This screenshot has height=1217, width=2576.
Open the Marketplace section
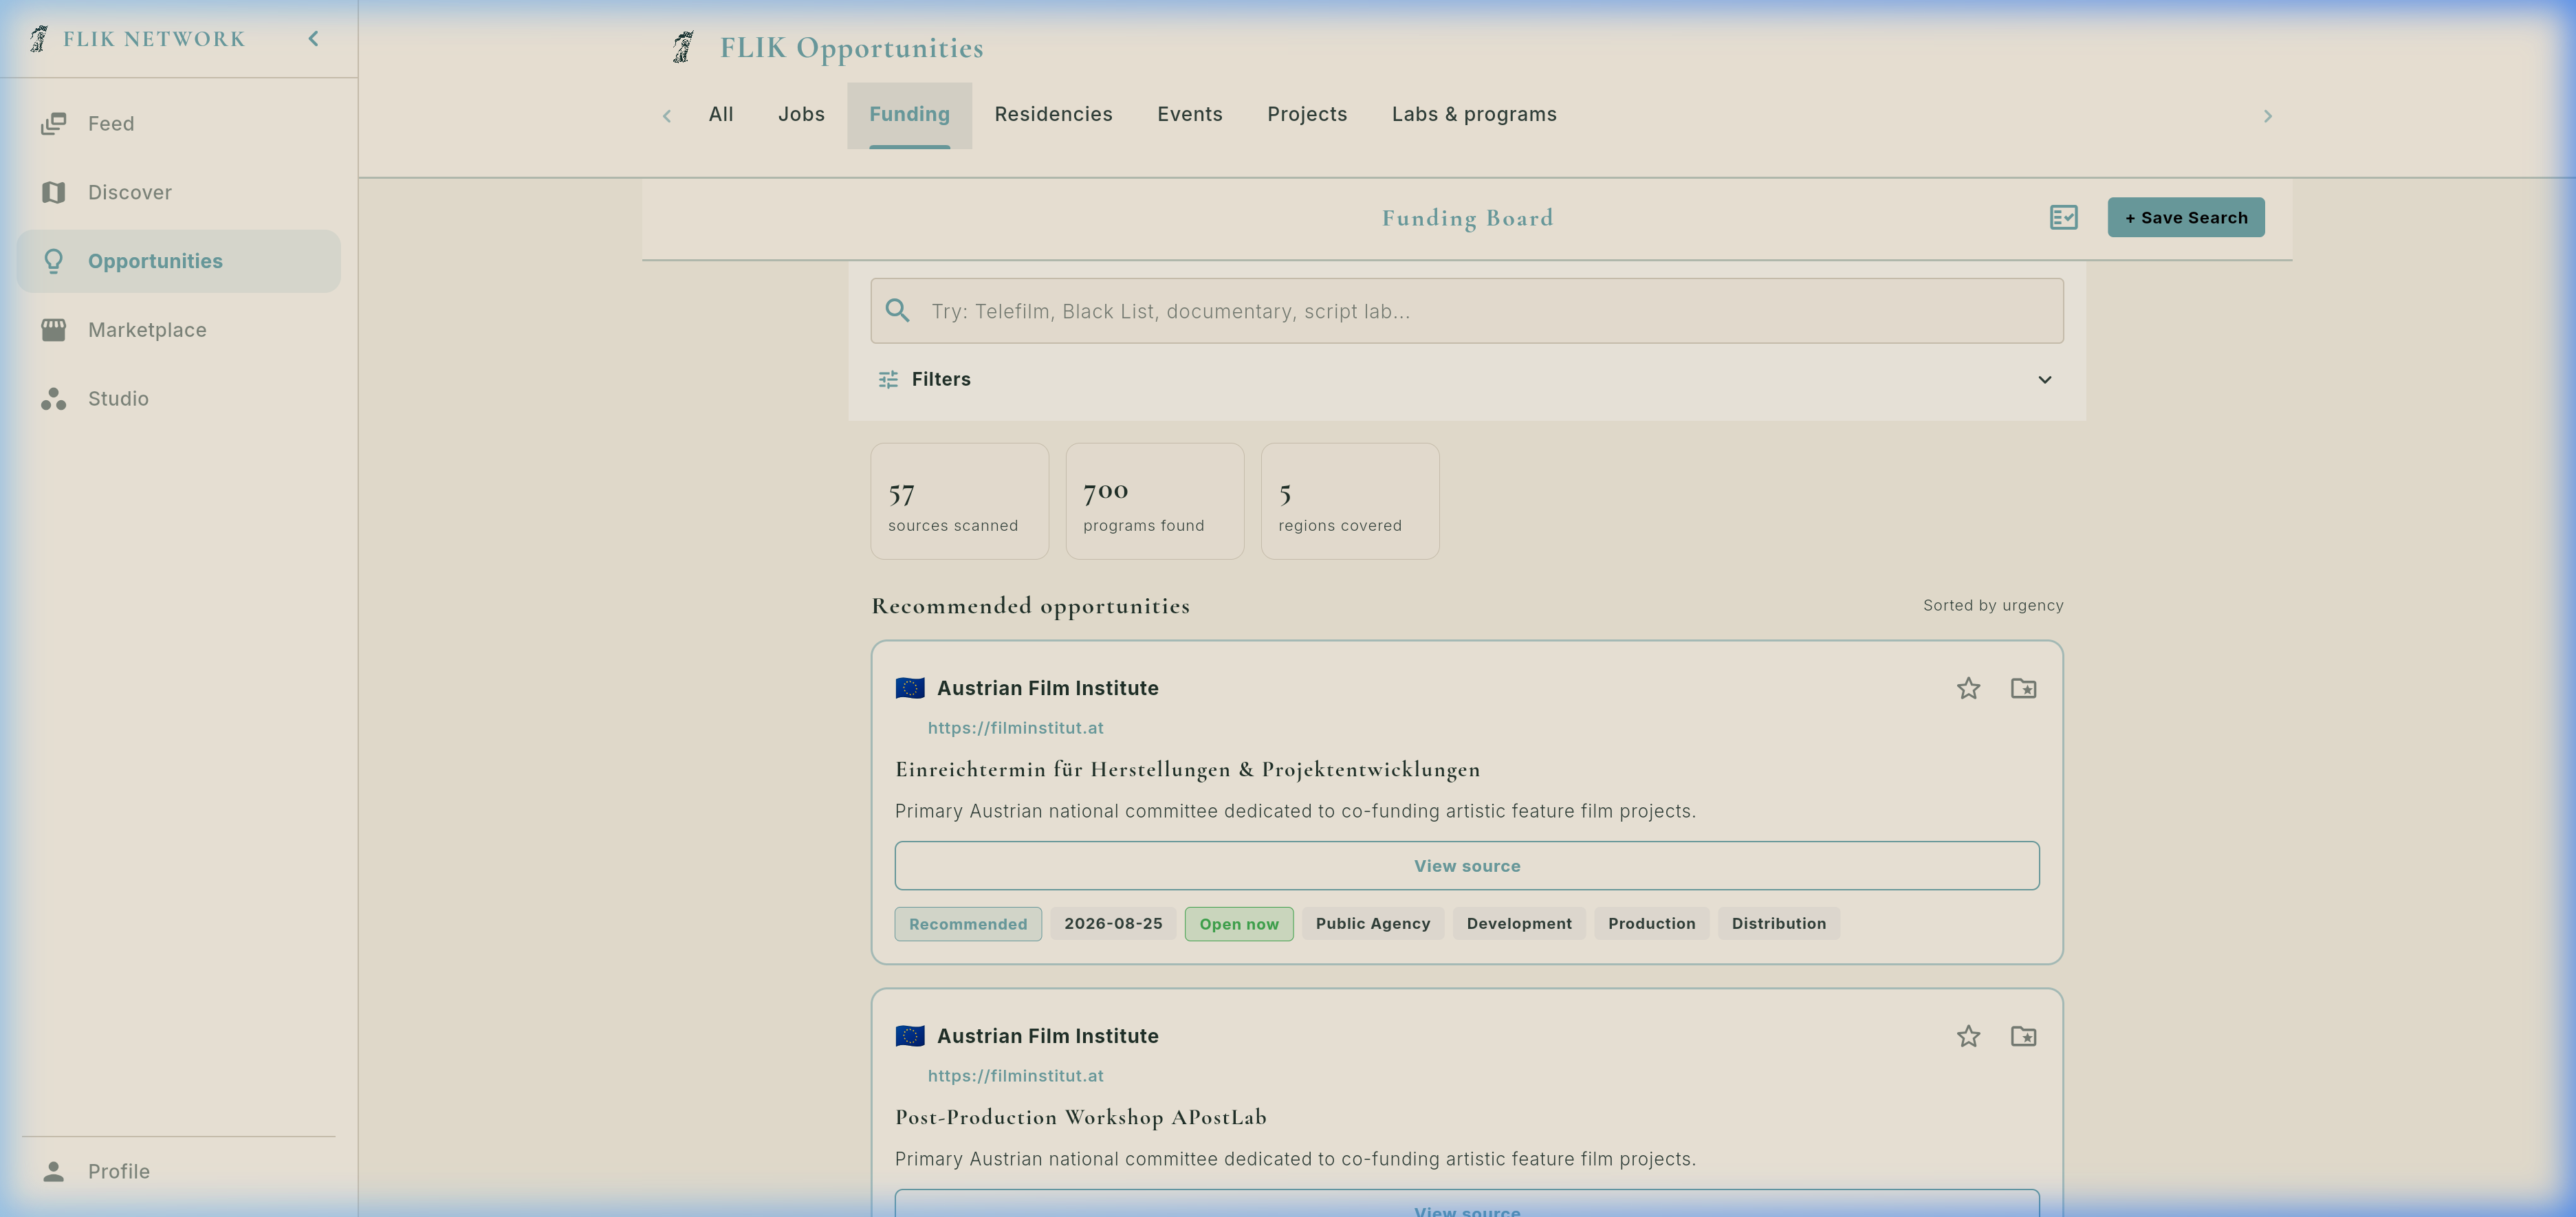179,330
